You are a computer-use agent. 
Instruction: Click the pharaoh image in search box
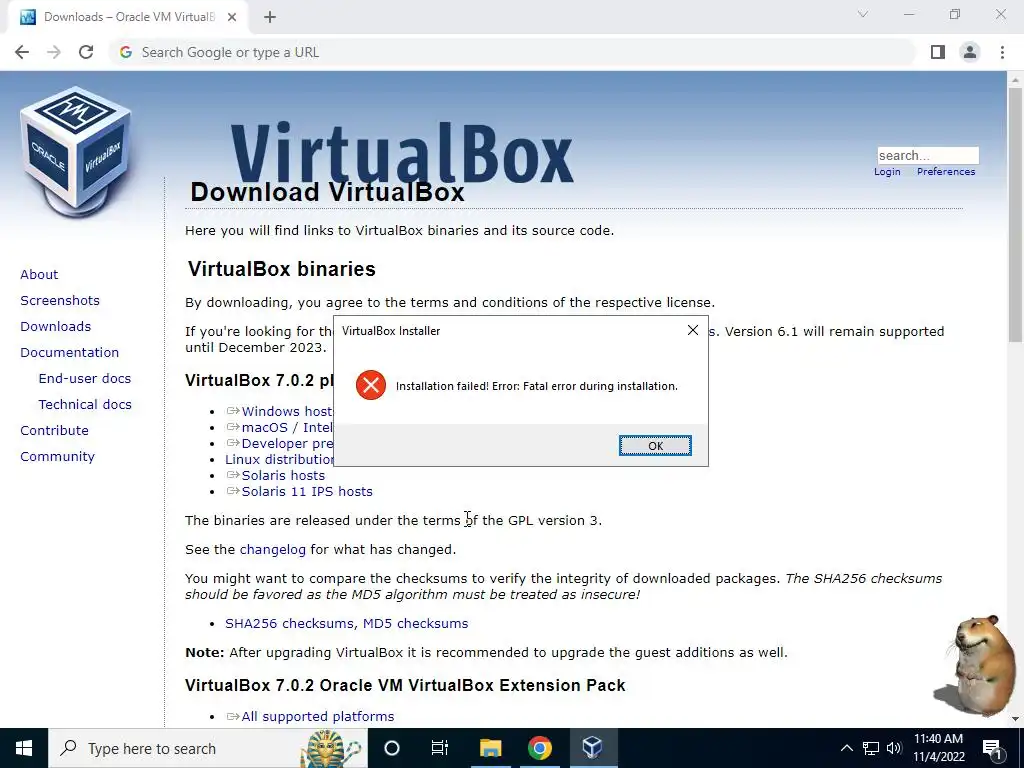coord(330,748)
